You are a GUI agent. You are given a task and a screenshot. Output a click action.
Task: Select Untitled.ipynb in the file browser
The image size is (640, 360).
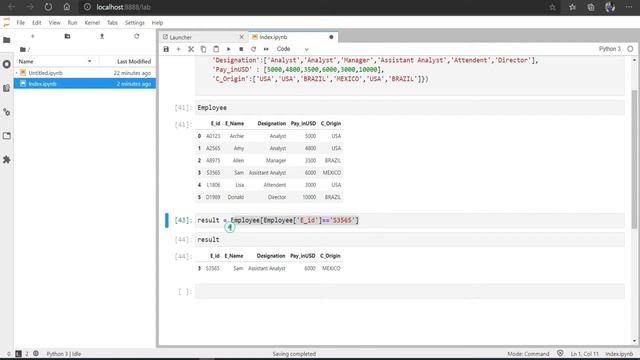tap(85, 73)
